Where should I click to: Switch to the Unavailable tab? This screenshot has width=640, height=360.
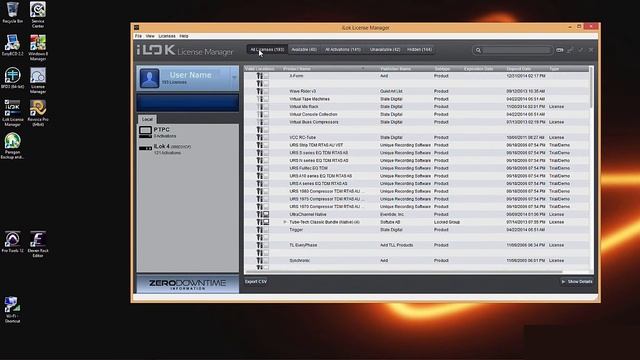(x=385, y=50)
